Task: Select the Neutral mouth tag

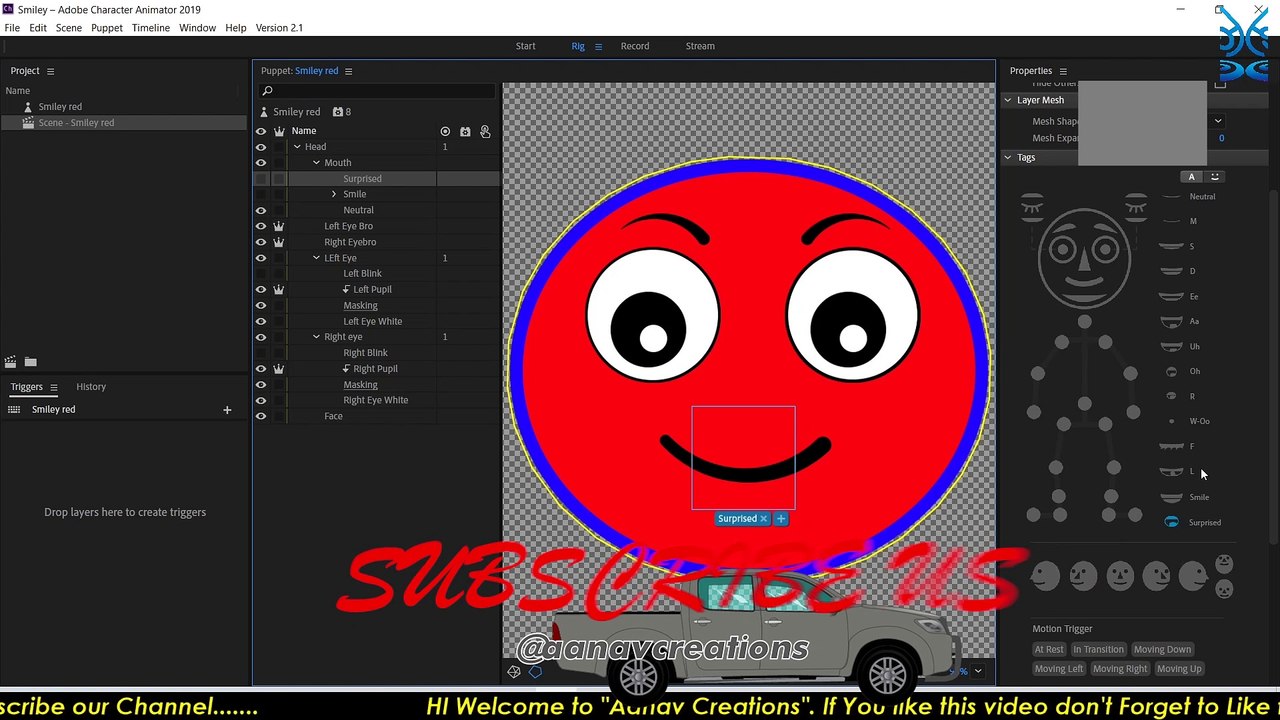Action: [1189, 197]
